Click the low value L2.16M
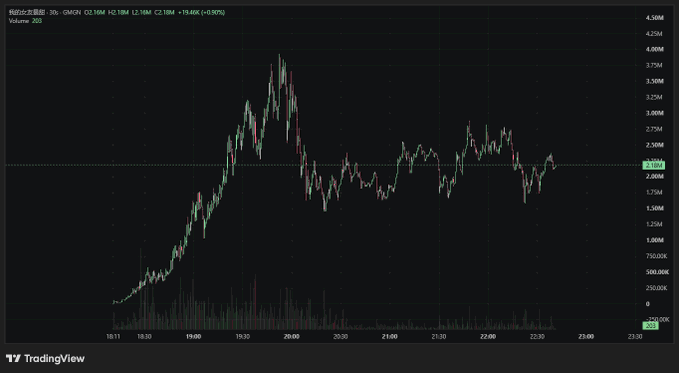 [x=141, y=13]
